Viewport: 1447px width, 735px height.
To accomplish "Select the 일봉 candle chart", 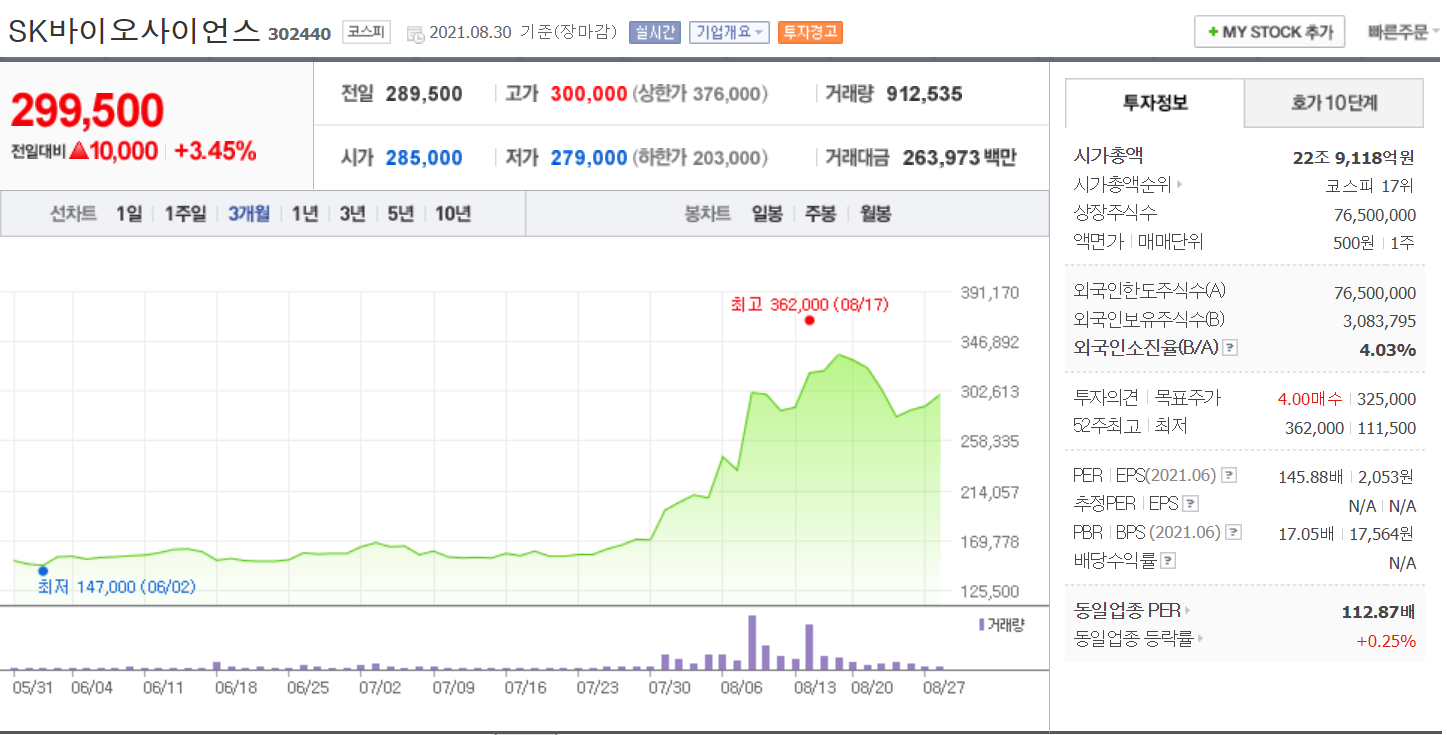I will point(767,213).
